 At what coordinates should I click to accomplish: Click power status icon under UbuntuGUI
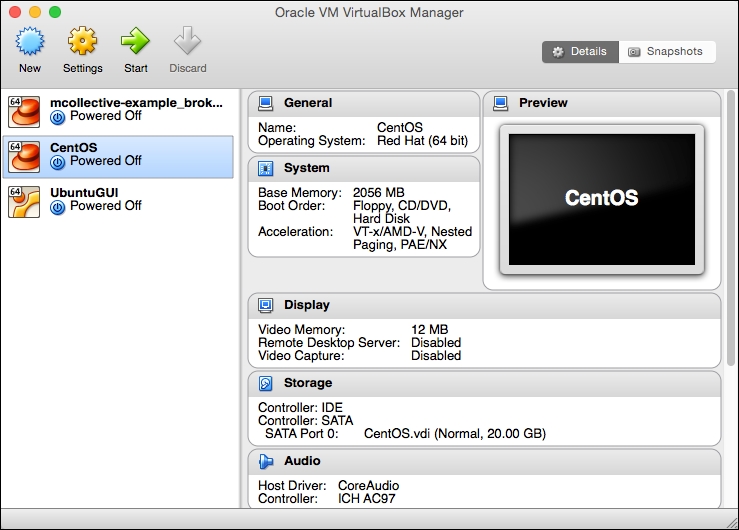point(57,207)
